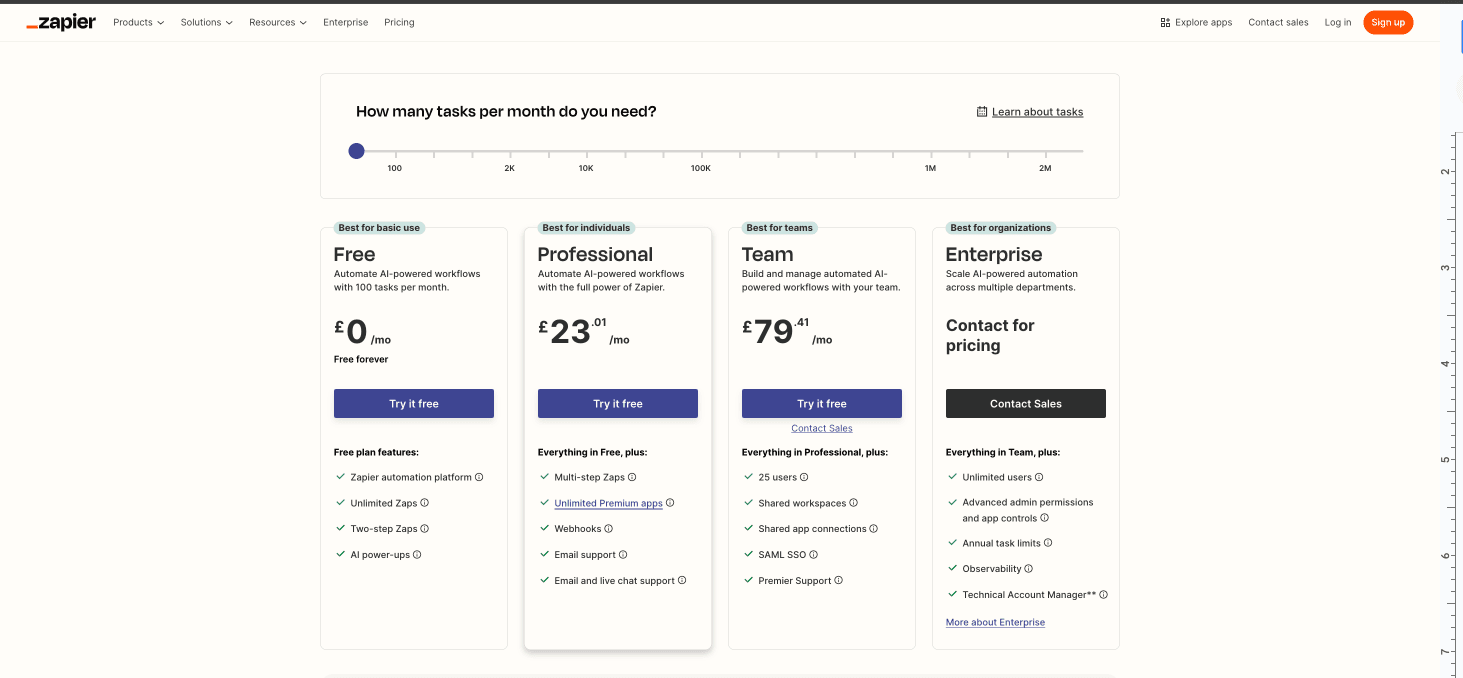This screenshot has height=678, width=1463.
Task: Open Contact Sales link under Team plan
Action: [822, 428]
